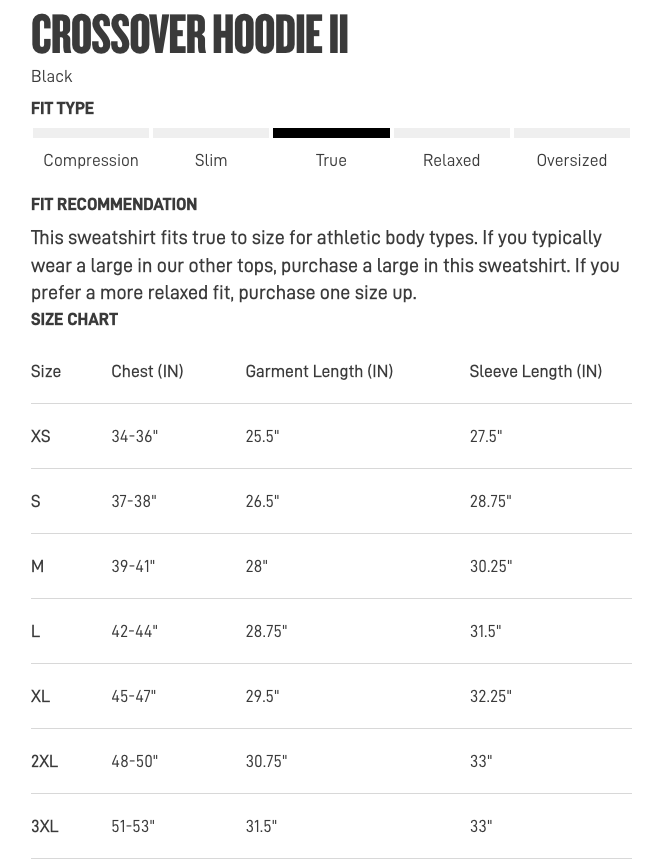Select the M size row
The height and width of the screenshot is (865, 669).
click(331, 566)
